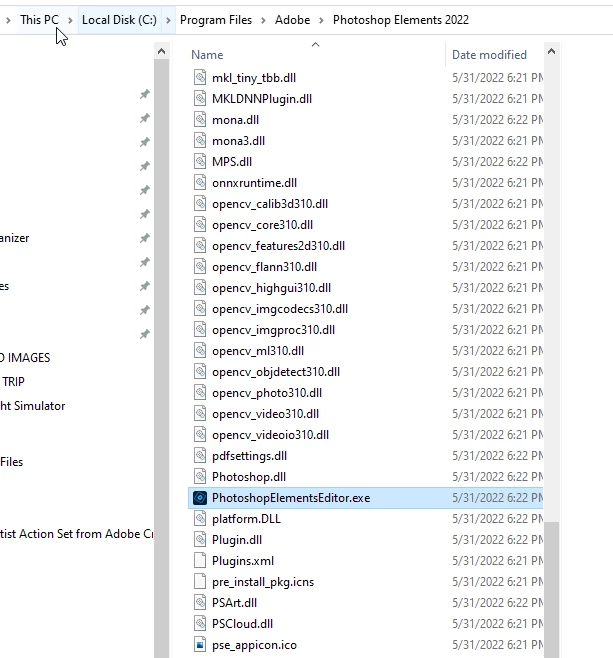613x658 pixels.
Task: Click the date modified of pdfsettings.dll
Action: (x=498, y=456)
